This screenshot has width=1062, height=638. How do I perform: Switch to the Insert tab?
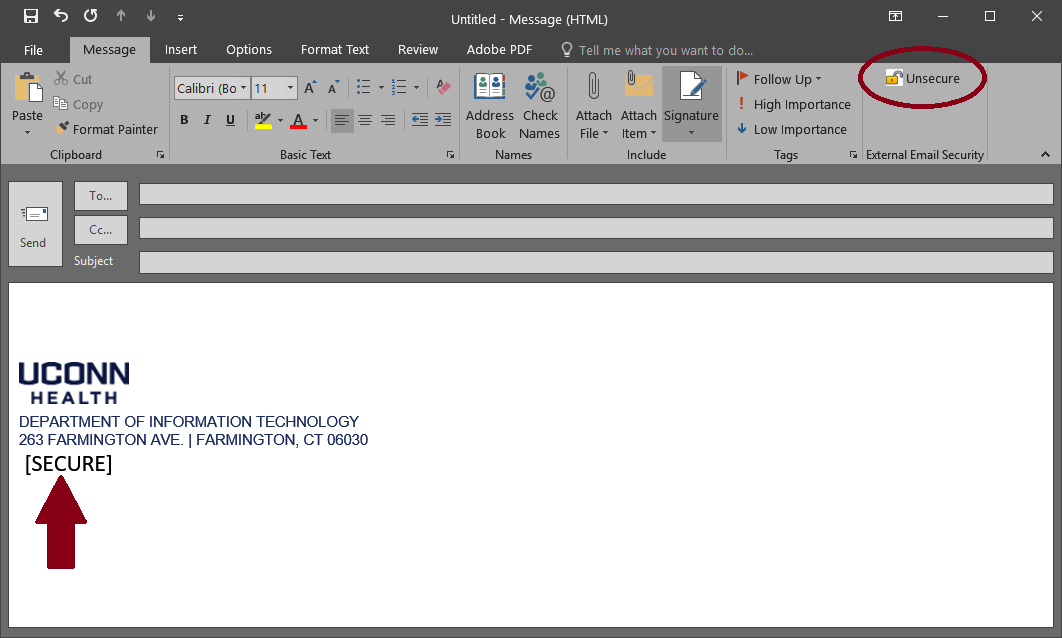coord(181,49)
